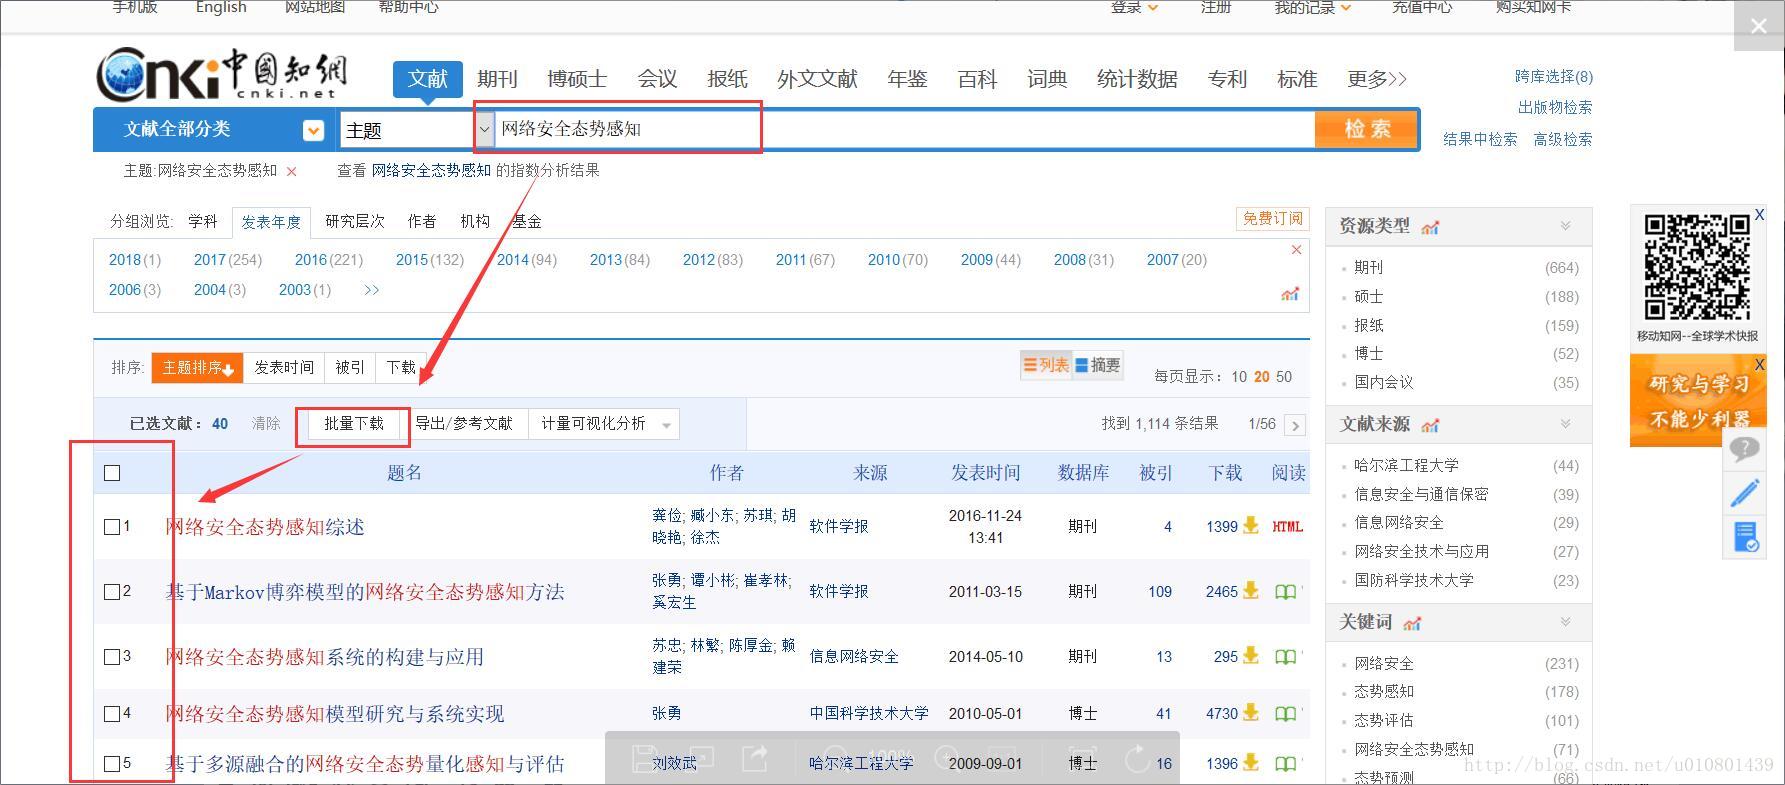Collapse the 关键词 panel
Viewport: 1785px width, 785px height.
click(x=1566, y=622)
